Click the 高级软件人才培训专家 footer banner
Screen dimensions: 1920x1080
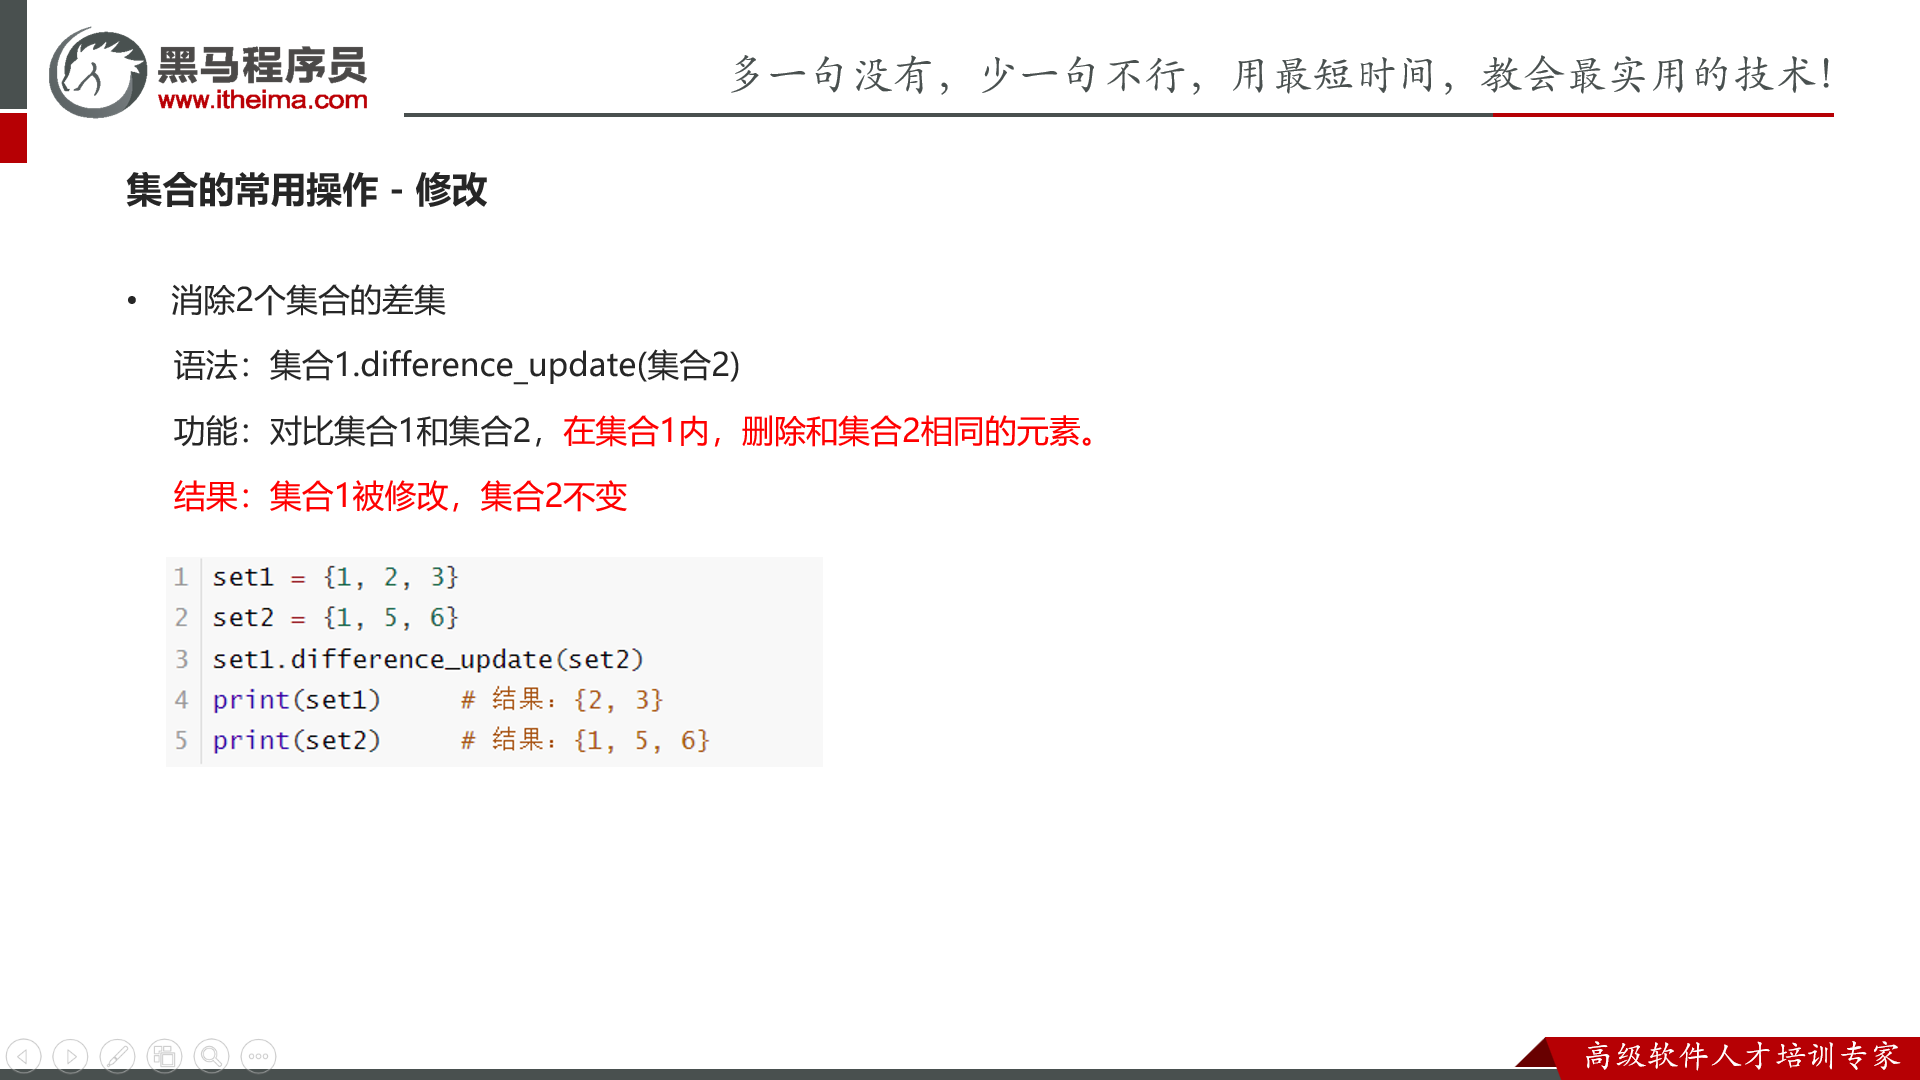[x=1742, y=1056]
